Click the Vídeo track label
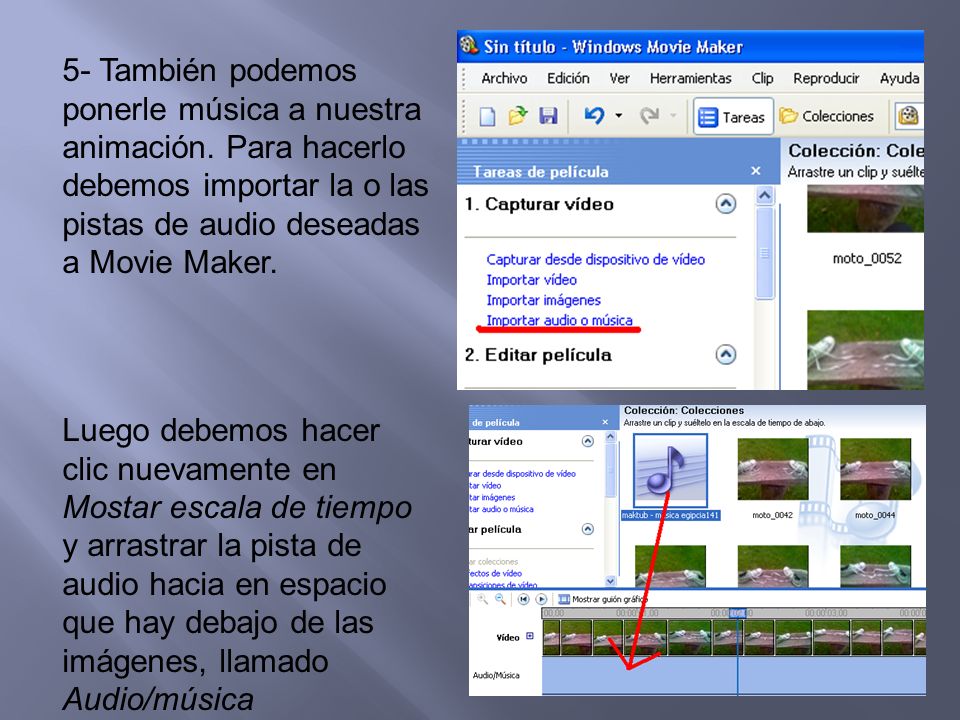 click(x=508, y=637)
